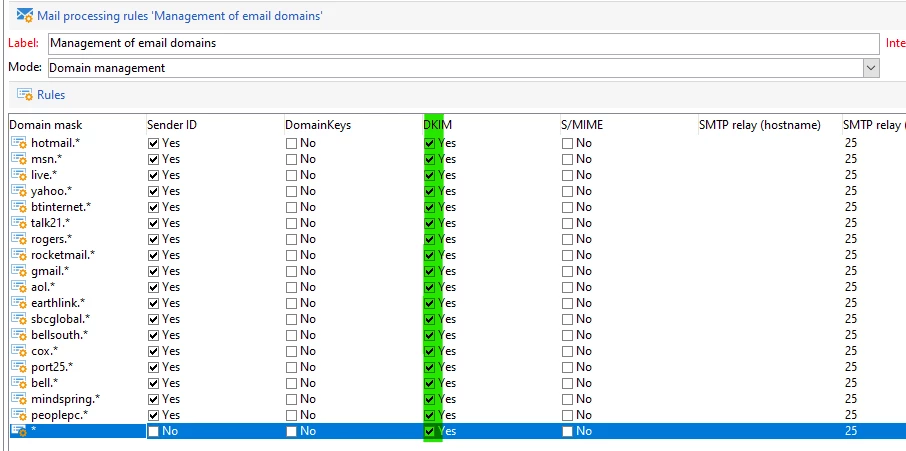
Task: Click the Sender ID column header
Action: pos(172,125)
